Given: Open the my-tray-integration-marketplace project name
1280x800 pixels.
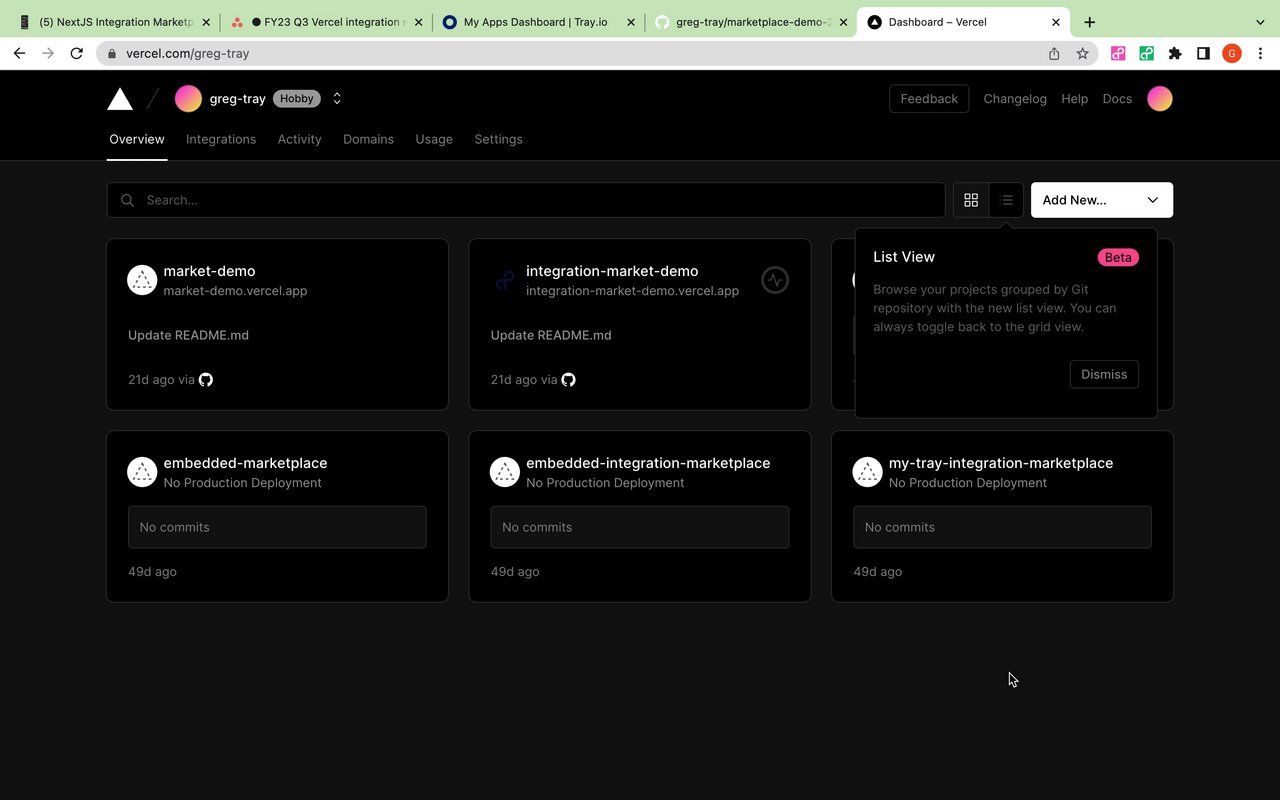Looking at the screenshot, I should pos(1001,463).
